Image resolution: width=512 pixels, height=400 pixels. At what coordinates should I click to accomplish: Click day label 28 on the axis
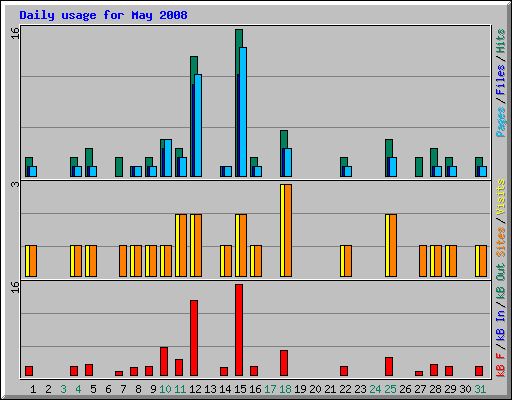[x=435, y=389]
